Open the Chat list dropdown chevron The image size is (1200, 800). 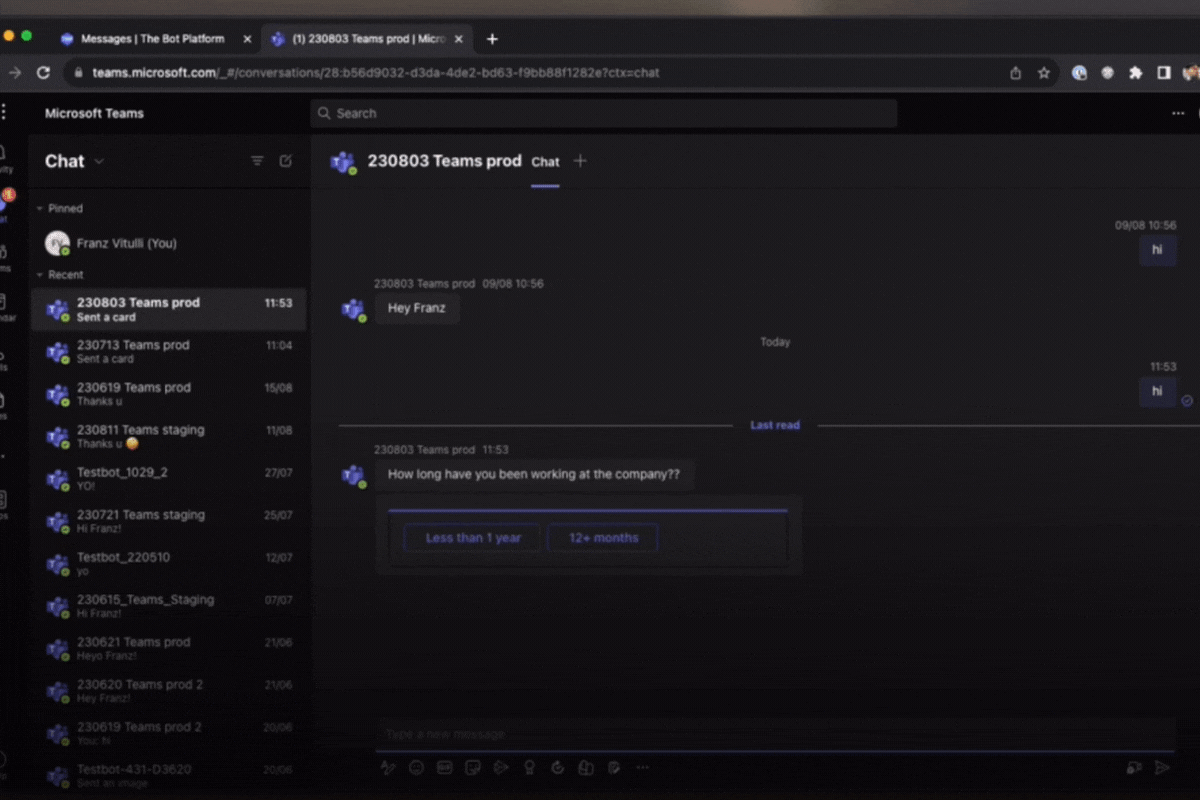click(99, 162)
